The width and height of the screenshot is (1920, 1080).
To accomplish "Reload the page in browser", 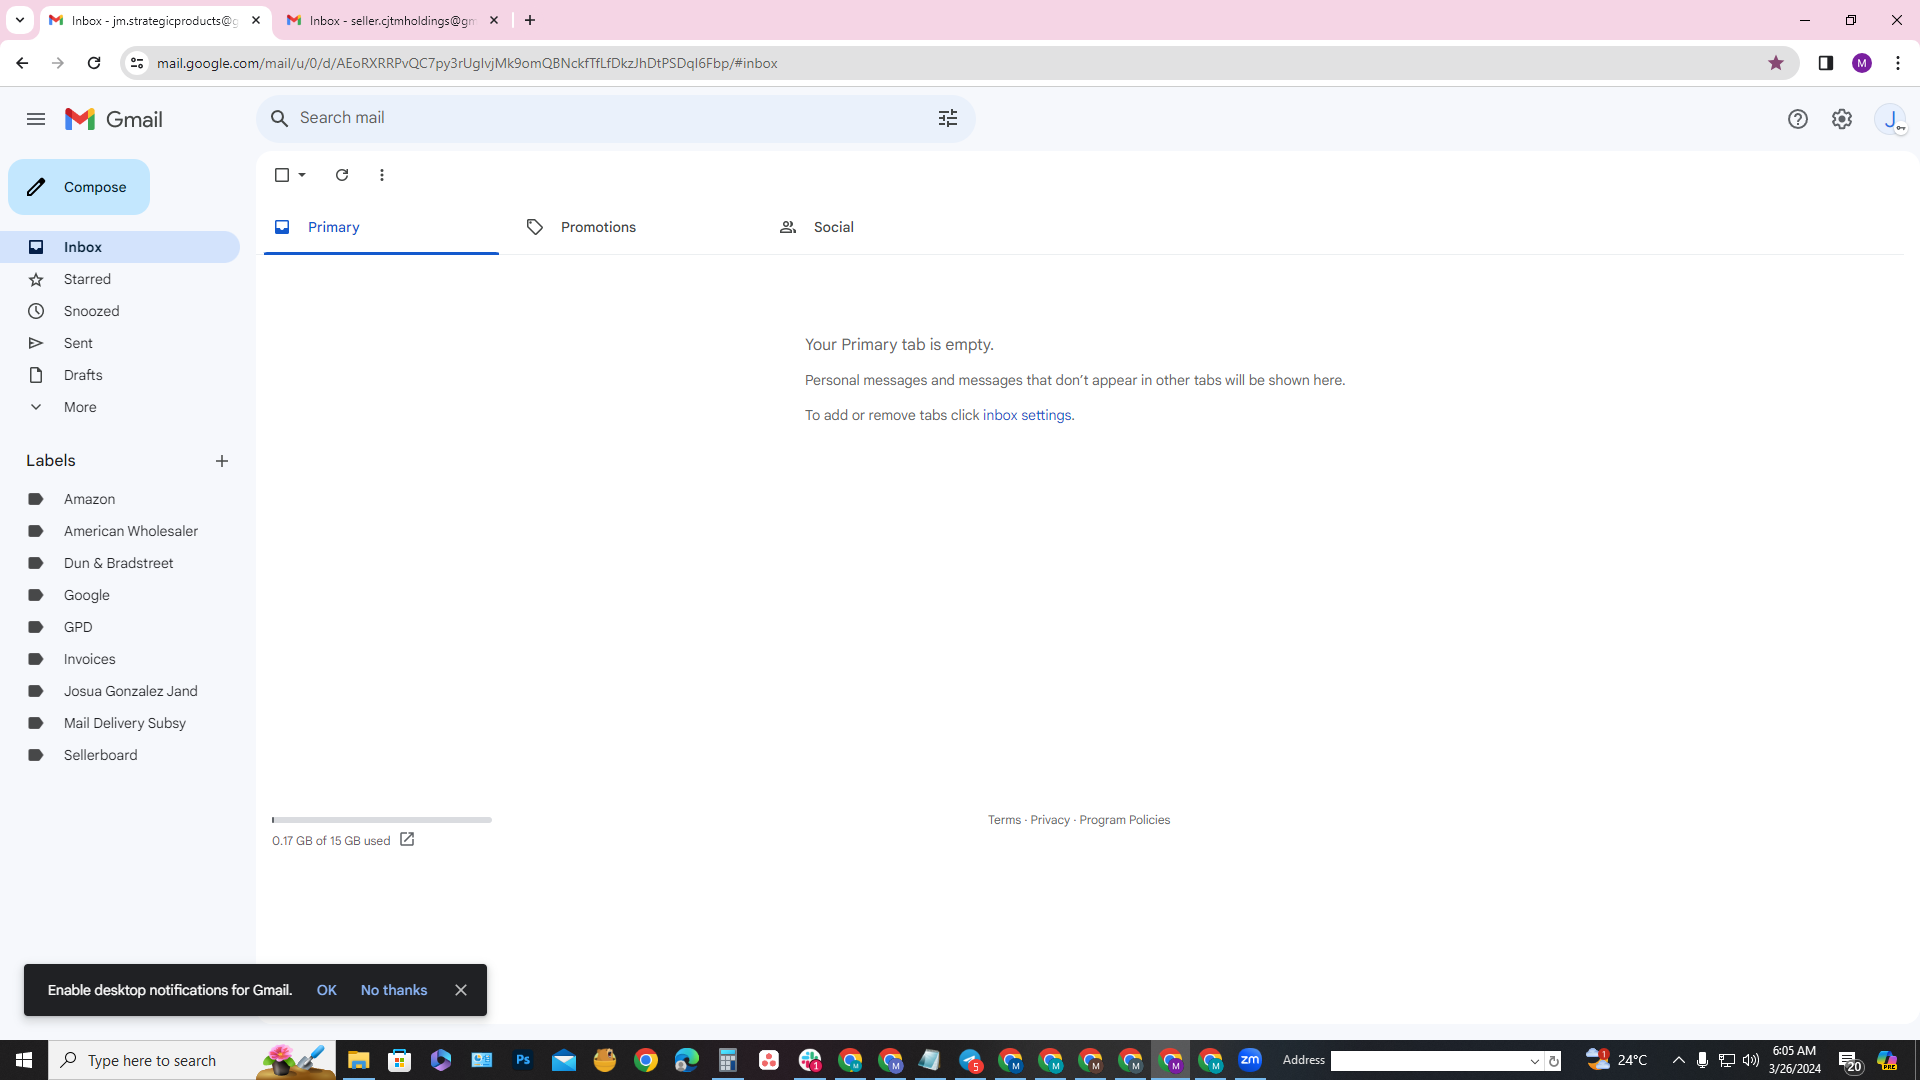I will click(x=94, y=63).
